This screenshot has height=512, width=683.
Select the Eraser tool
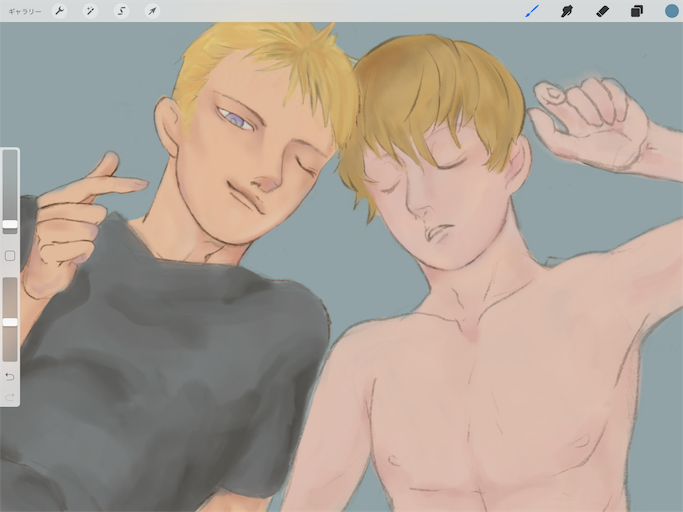[x=602, y=11]
